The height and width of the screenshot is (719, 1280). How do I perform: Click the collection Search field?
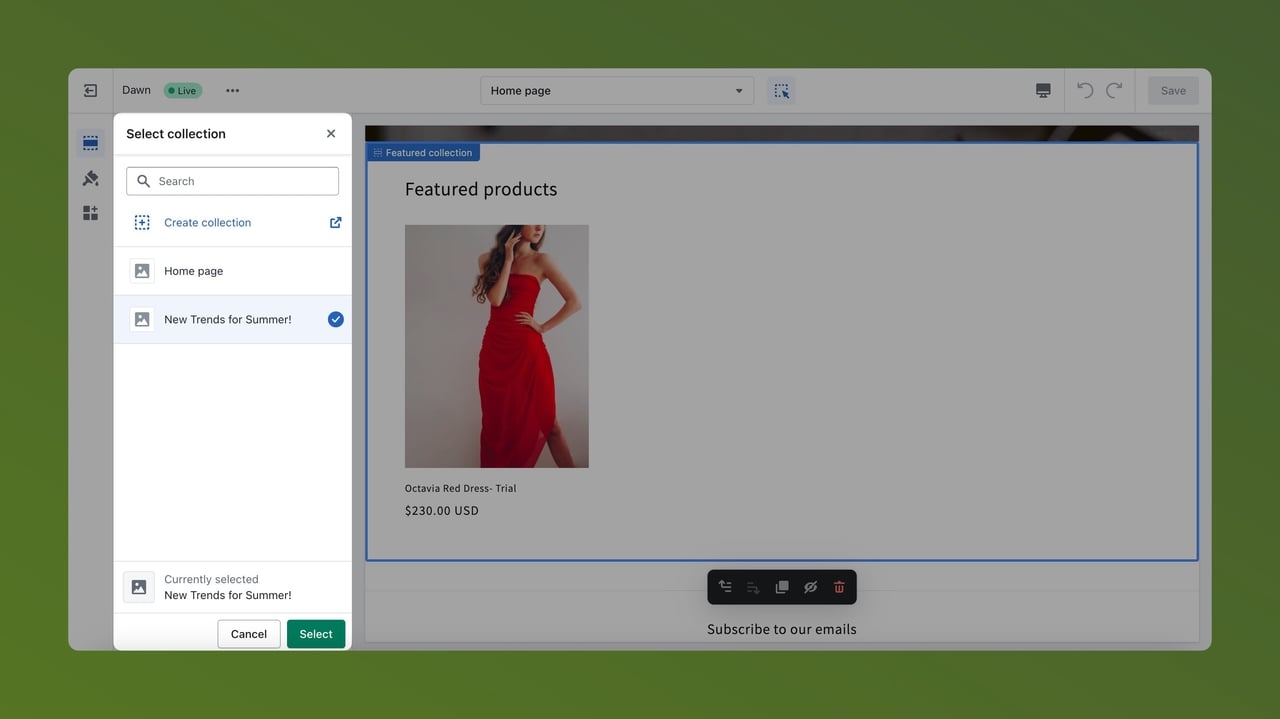232,181
